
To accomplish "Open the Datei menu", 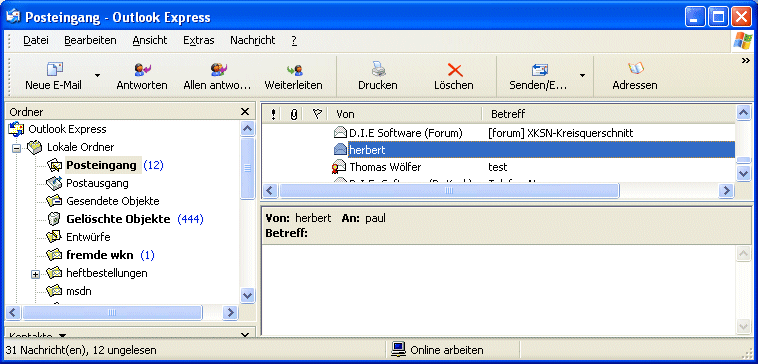I will [36, 41].
